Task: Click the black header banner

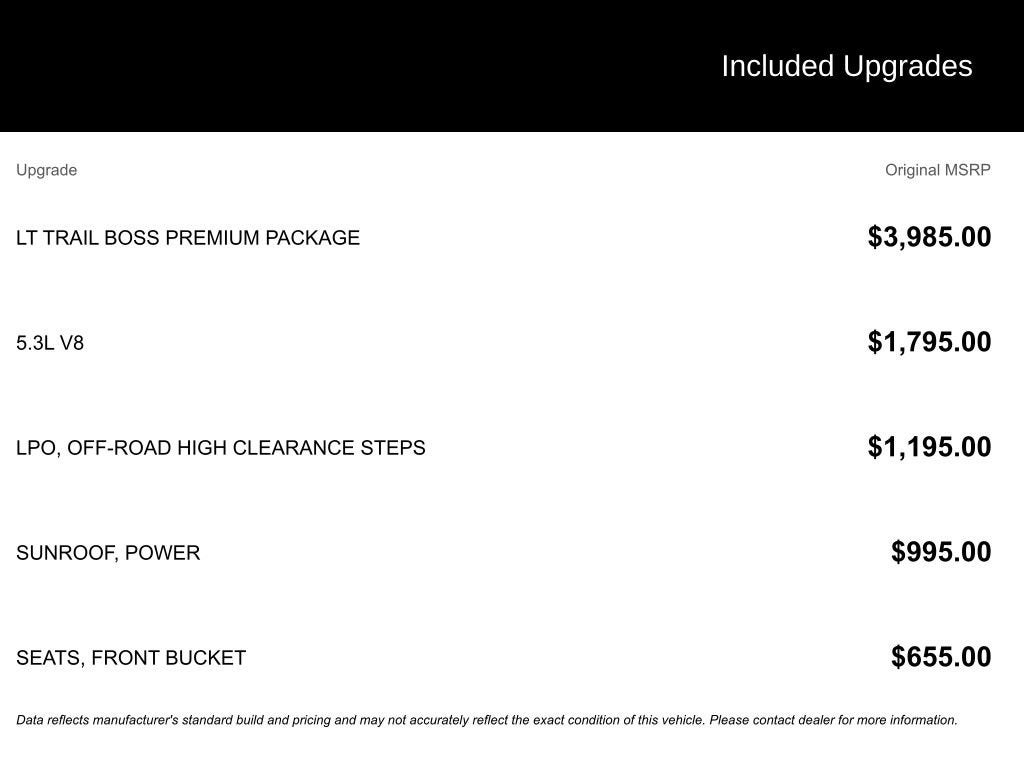Action: tap(512, 66)
